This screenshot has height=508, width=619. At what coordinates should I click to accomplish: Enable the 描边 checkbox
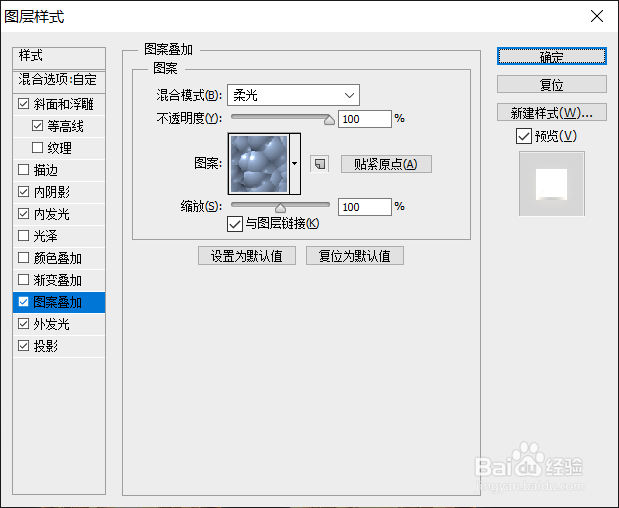(23, 170)
